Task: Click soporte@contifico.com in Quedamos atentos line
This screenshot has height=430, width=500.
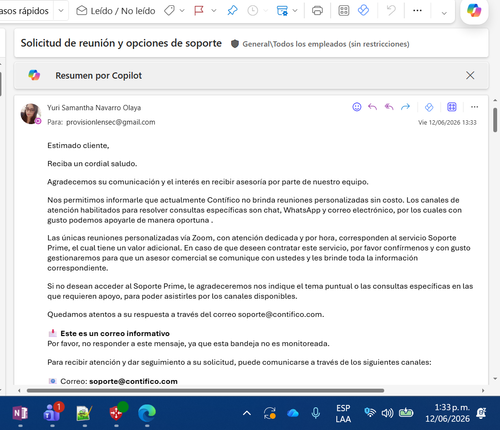Action: click(280, 314)
